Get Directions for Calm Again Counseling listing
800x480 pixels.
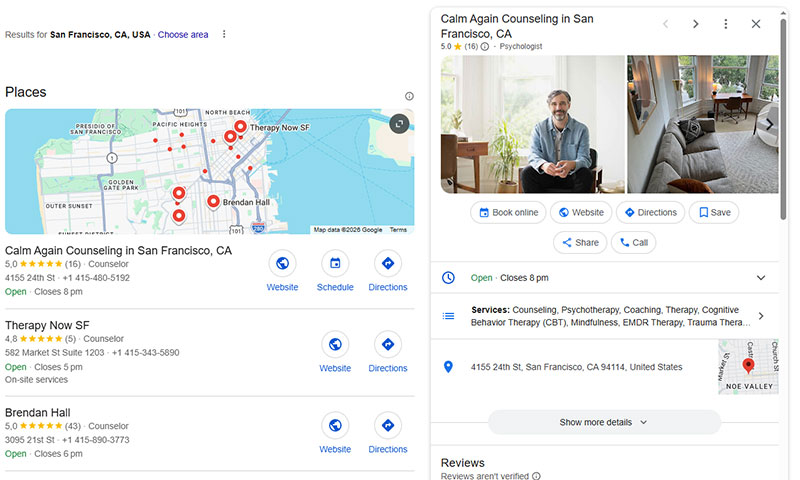[388, 263]
